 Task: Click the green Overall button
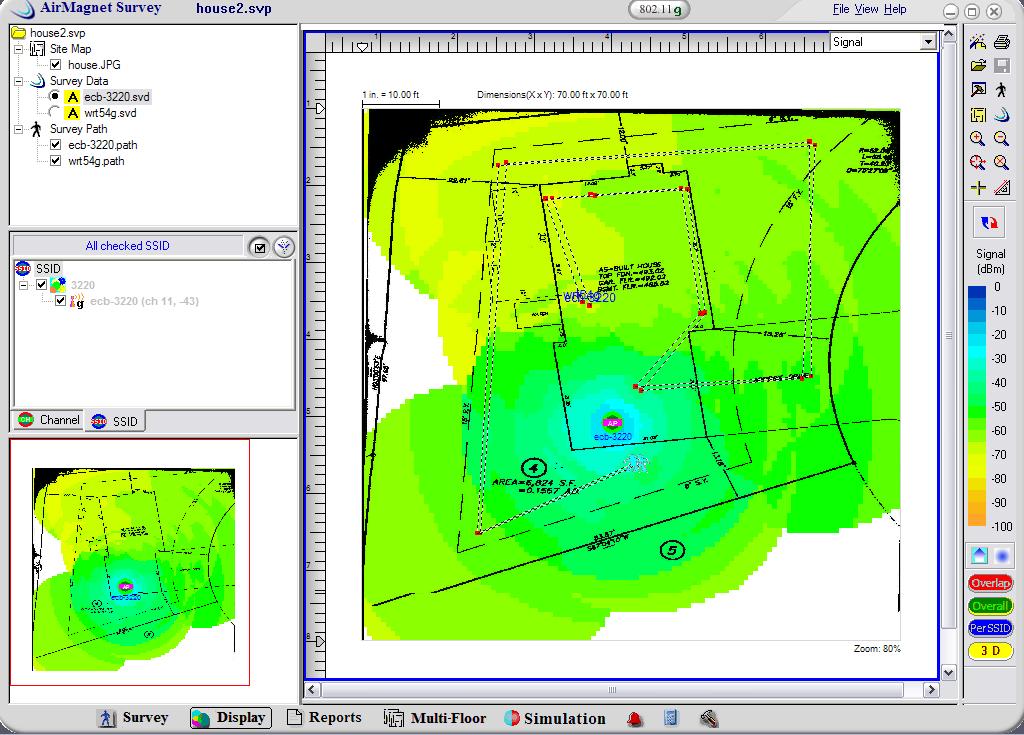[x=990, y=606]
